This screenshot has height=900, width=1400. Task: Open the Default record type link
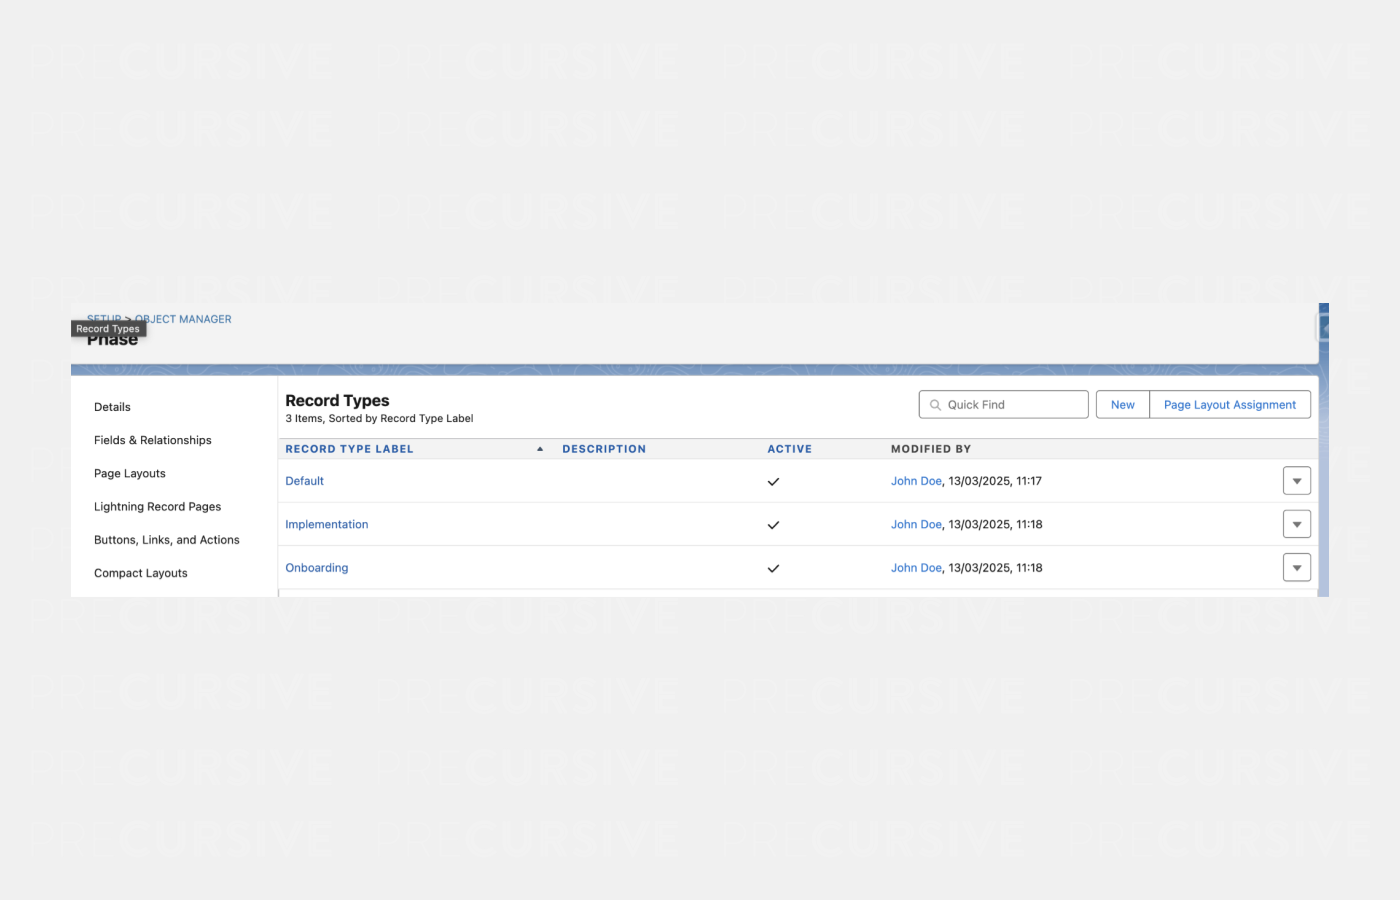pos(305,481)
